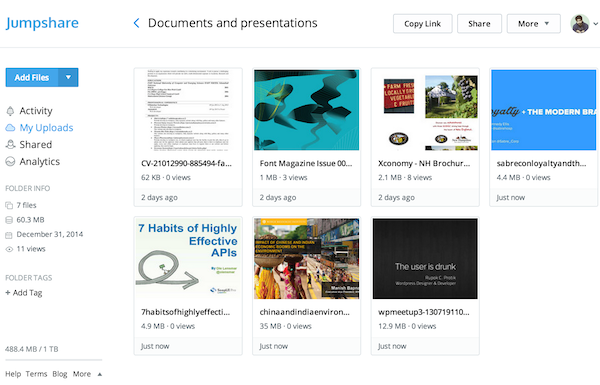Open the Xconomy NH Brochure thumbnail

pos(425,110)
